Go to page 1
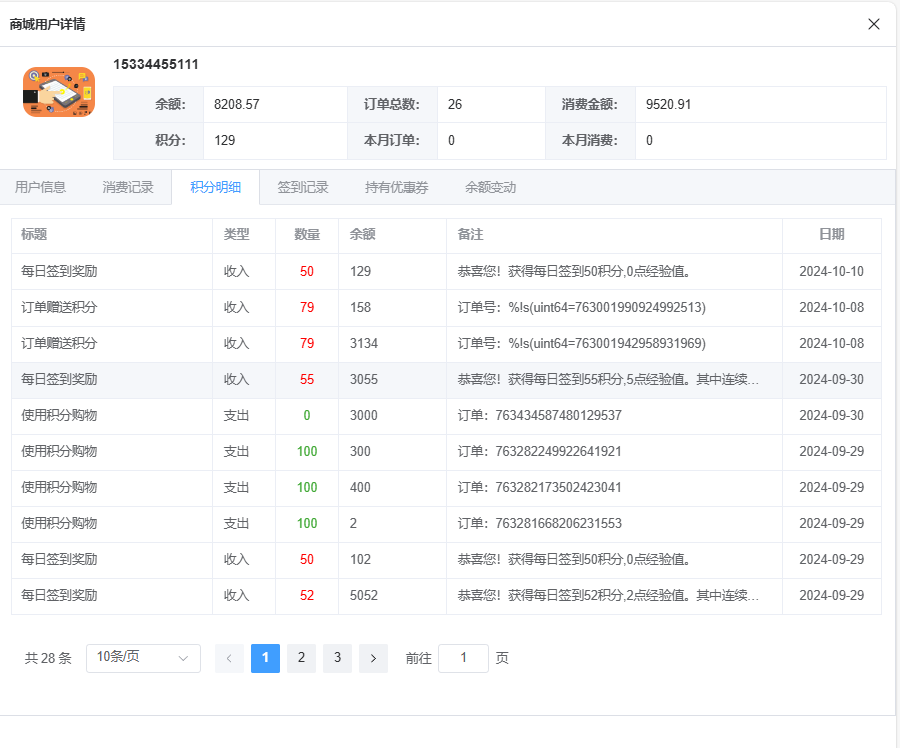The height and width of the screenshot is (748, 900). point(265,658)
